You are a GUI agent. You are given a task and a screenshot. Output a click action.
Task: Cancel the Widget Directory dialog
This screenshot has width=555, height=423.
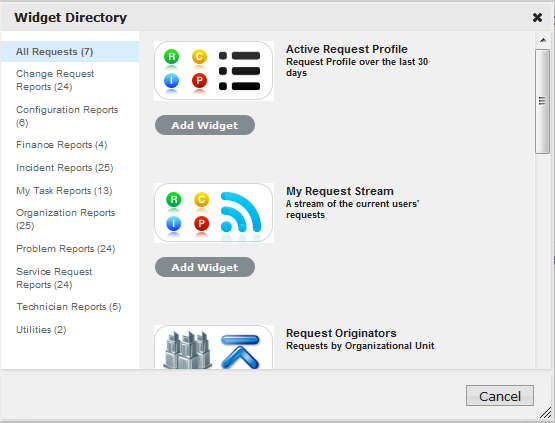click(x=499, y=396)
